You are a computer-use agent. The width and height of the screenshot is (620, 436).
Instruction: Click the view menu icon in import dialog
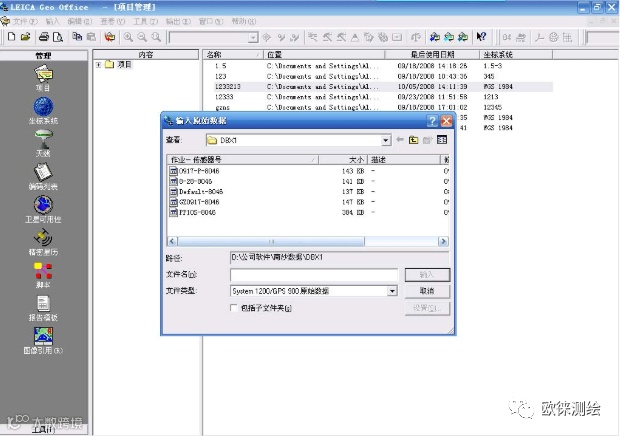(x=442, y=140)
